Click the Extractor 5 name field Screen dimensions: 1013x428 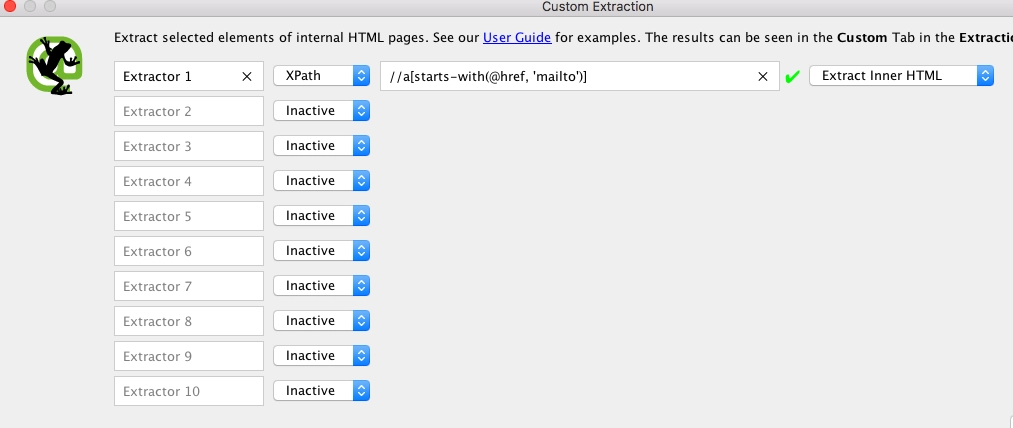pos(189,216)
